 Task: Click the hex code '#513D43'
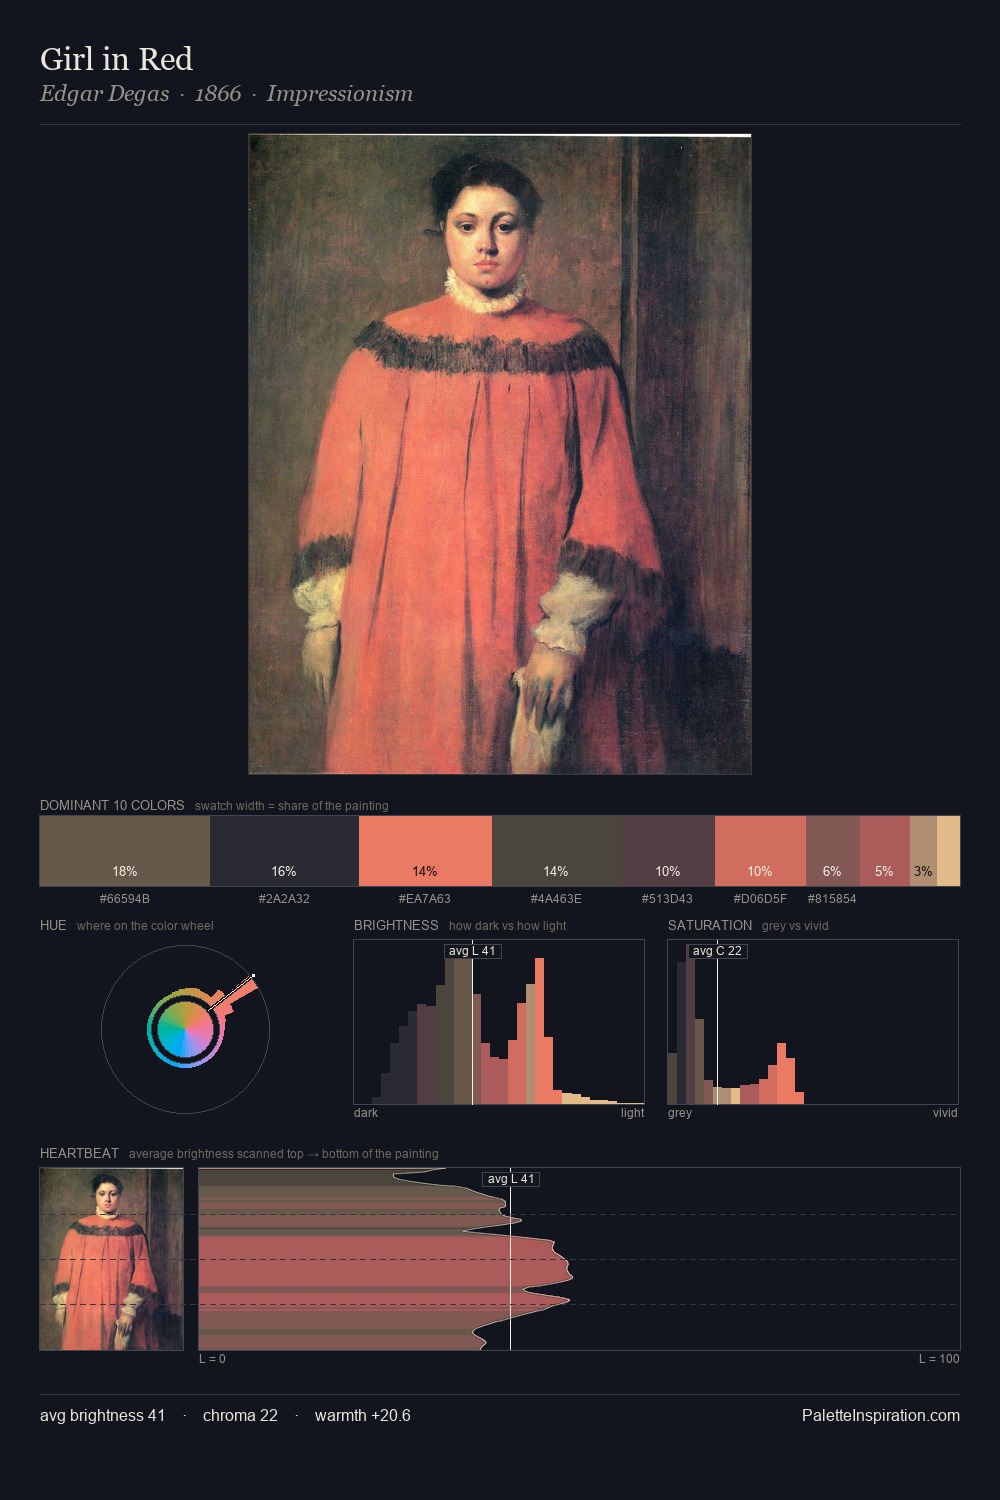coord(667,899)
